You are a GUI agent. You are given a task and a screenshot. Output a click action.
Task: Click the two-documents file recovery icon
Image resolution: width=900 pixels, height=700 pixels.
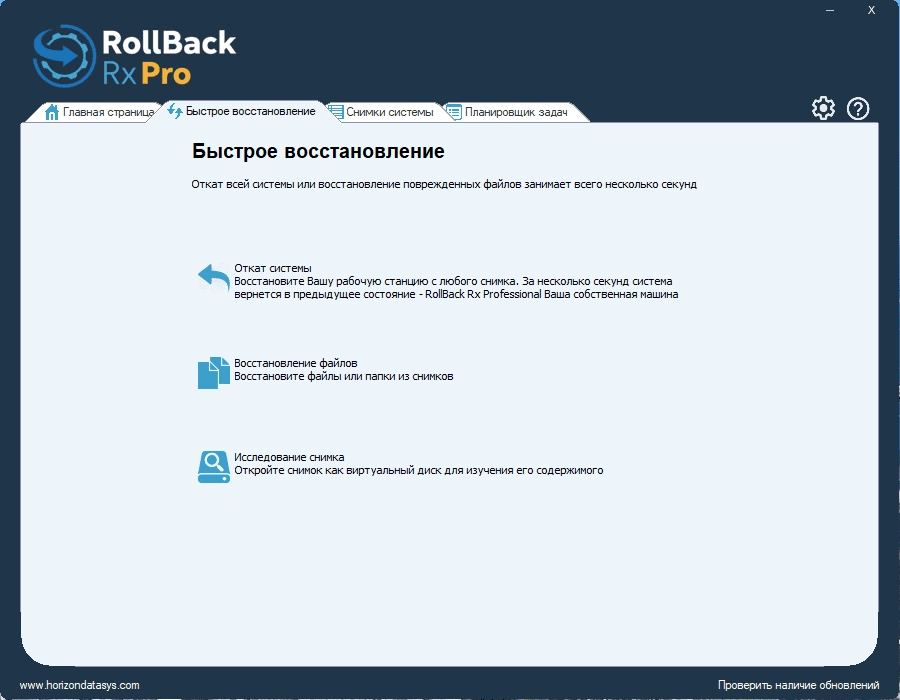point(214,373)
